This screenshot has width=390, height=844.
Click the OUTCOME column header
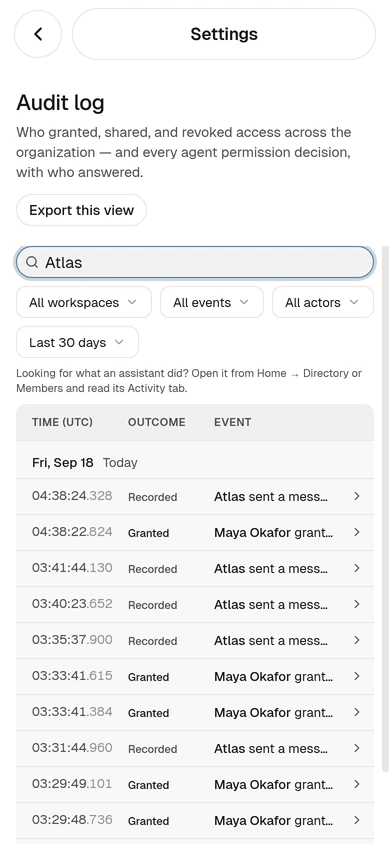(157, 422)
